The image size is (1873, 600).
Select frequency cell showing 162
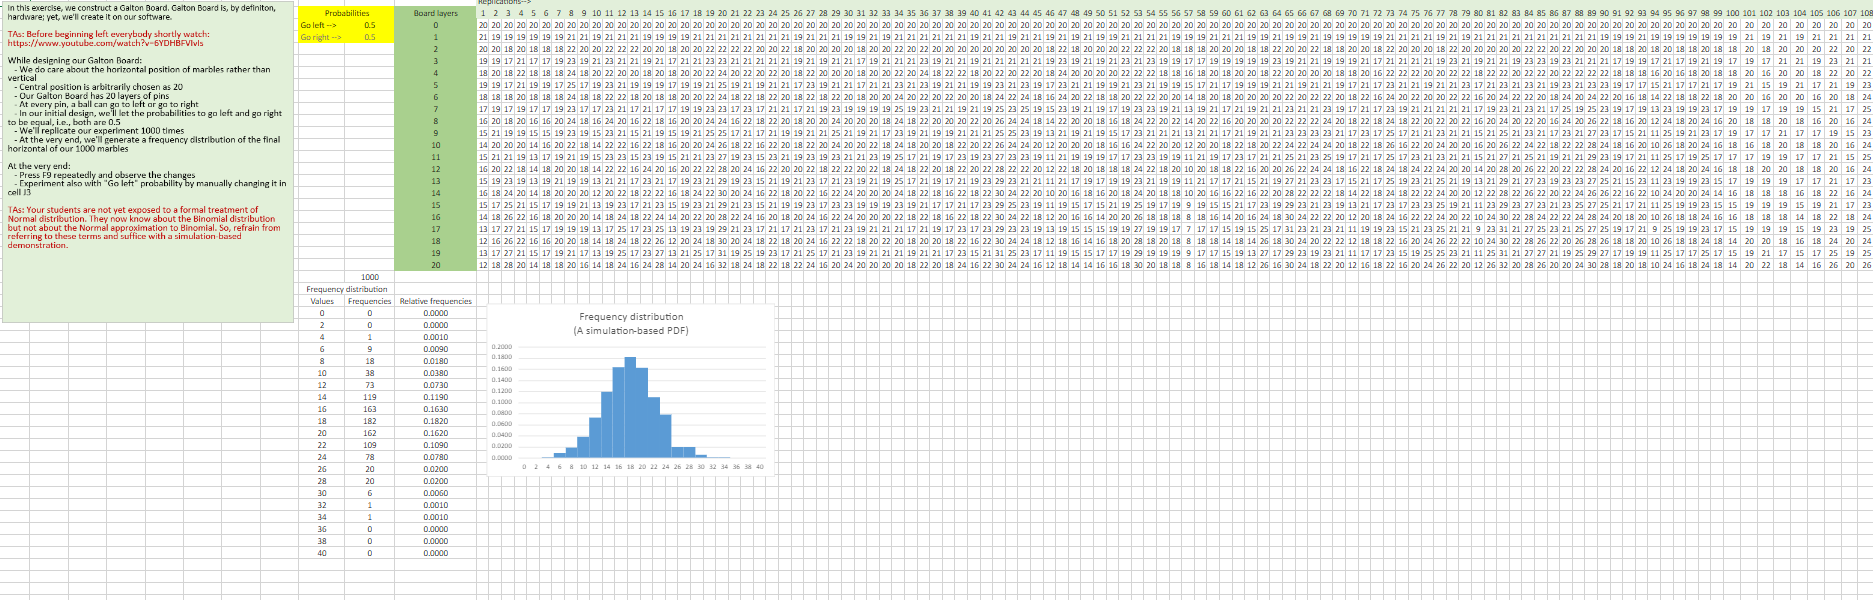(x=370, y=433)
